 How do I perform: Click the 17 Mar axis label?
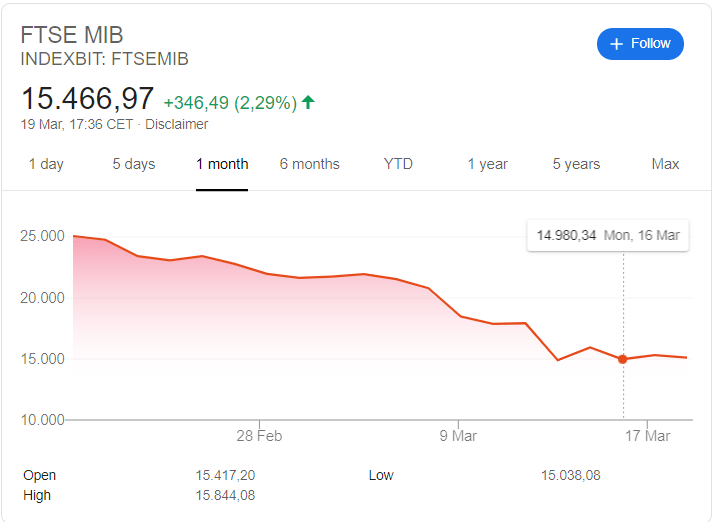click(x=647, y=436)
